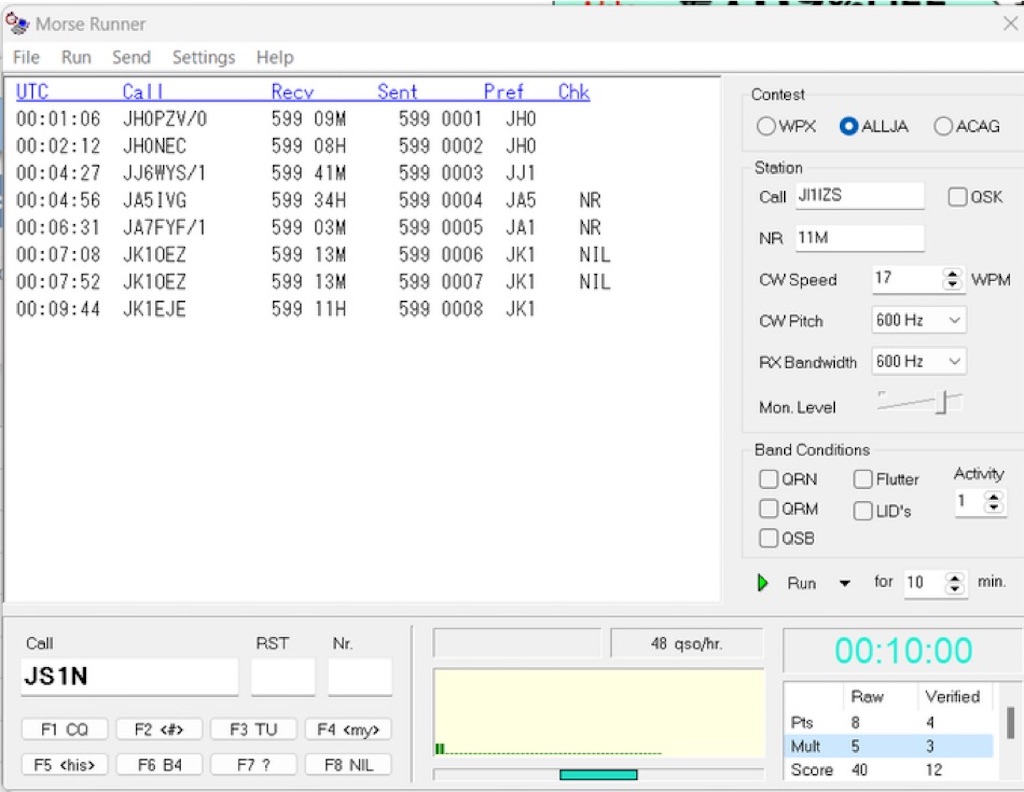Select the log row for JK1EJE
This screenshot has width=1024, height=792.
362,308
